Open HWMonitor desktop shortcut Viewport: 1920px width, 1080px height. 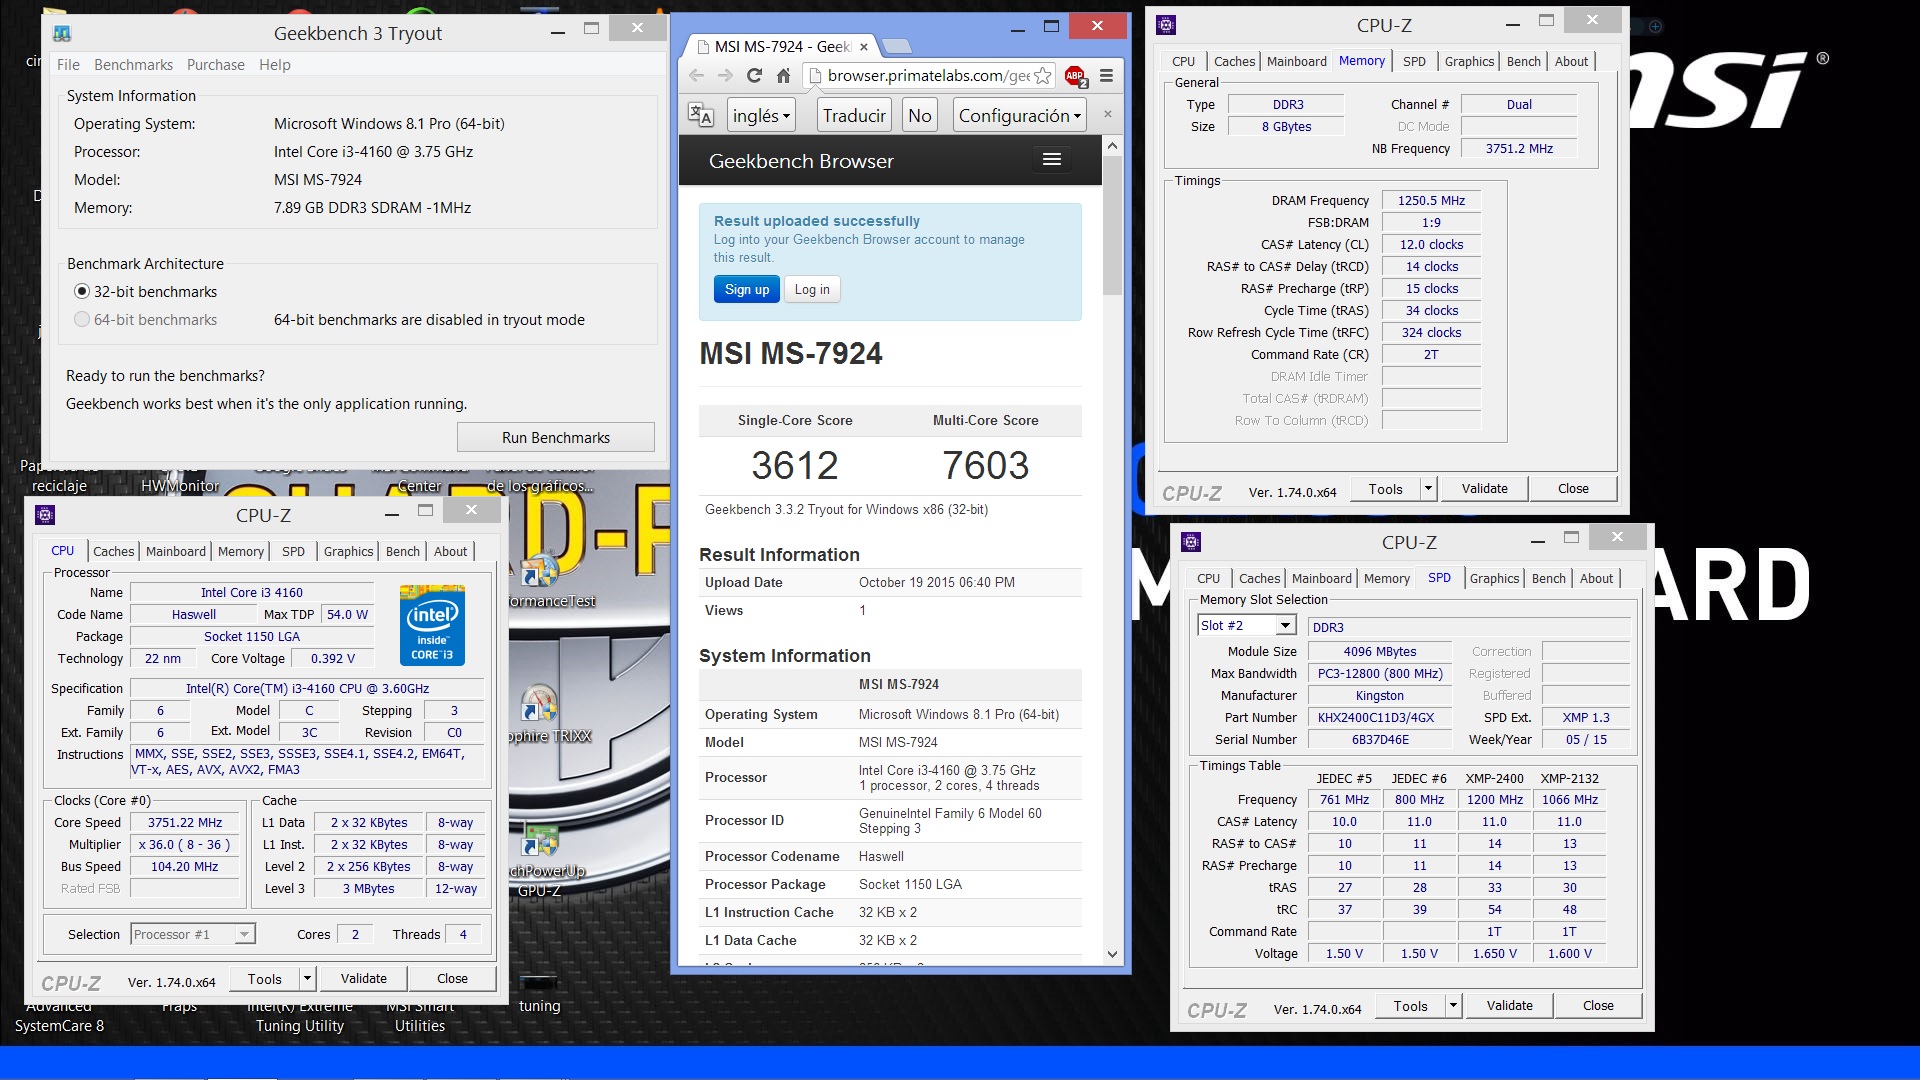180,486
